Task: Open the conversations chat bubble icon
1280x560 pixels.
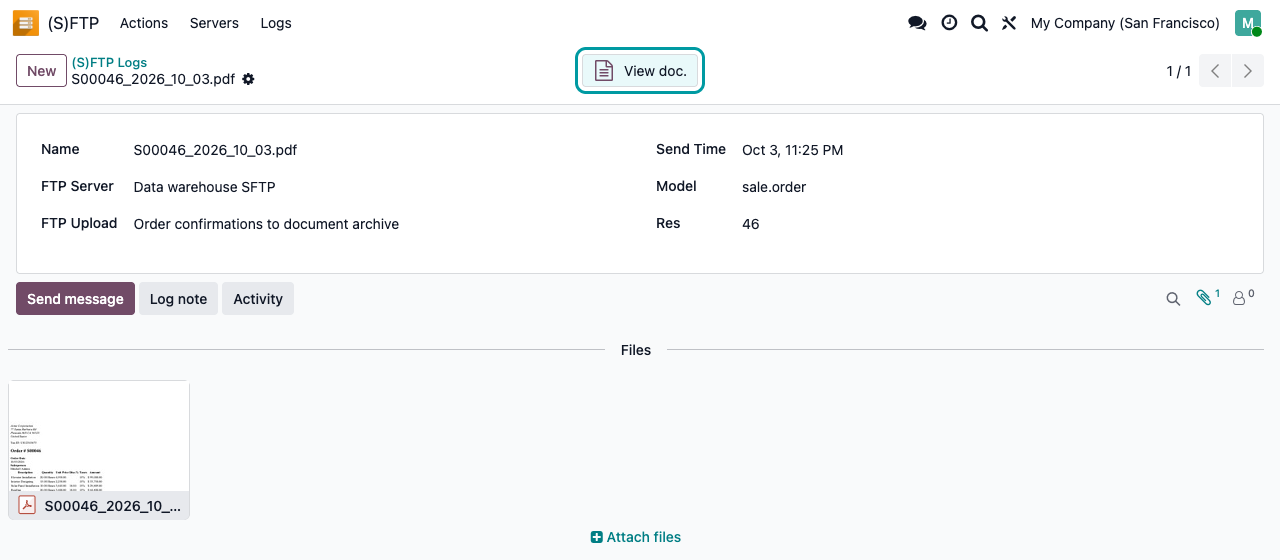Action: click(x=917, y=23)
